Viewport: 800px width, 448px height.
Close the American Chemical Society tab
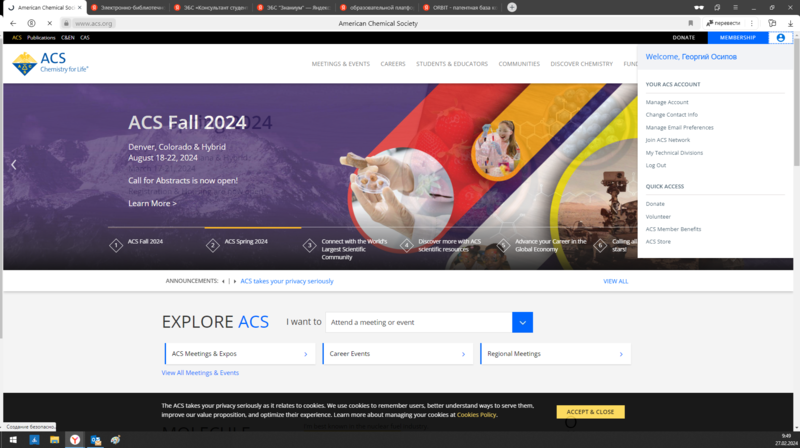(x=80, y=8)
